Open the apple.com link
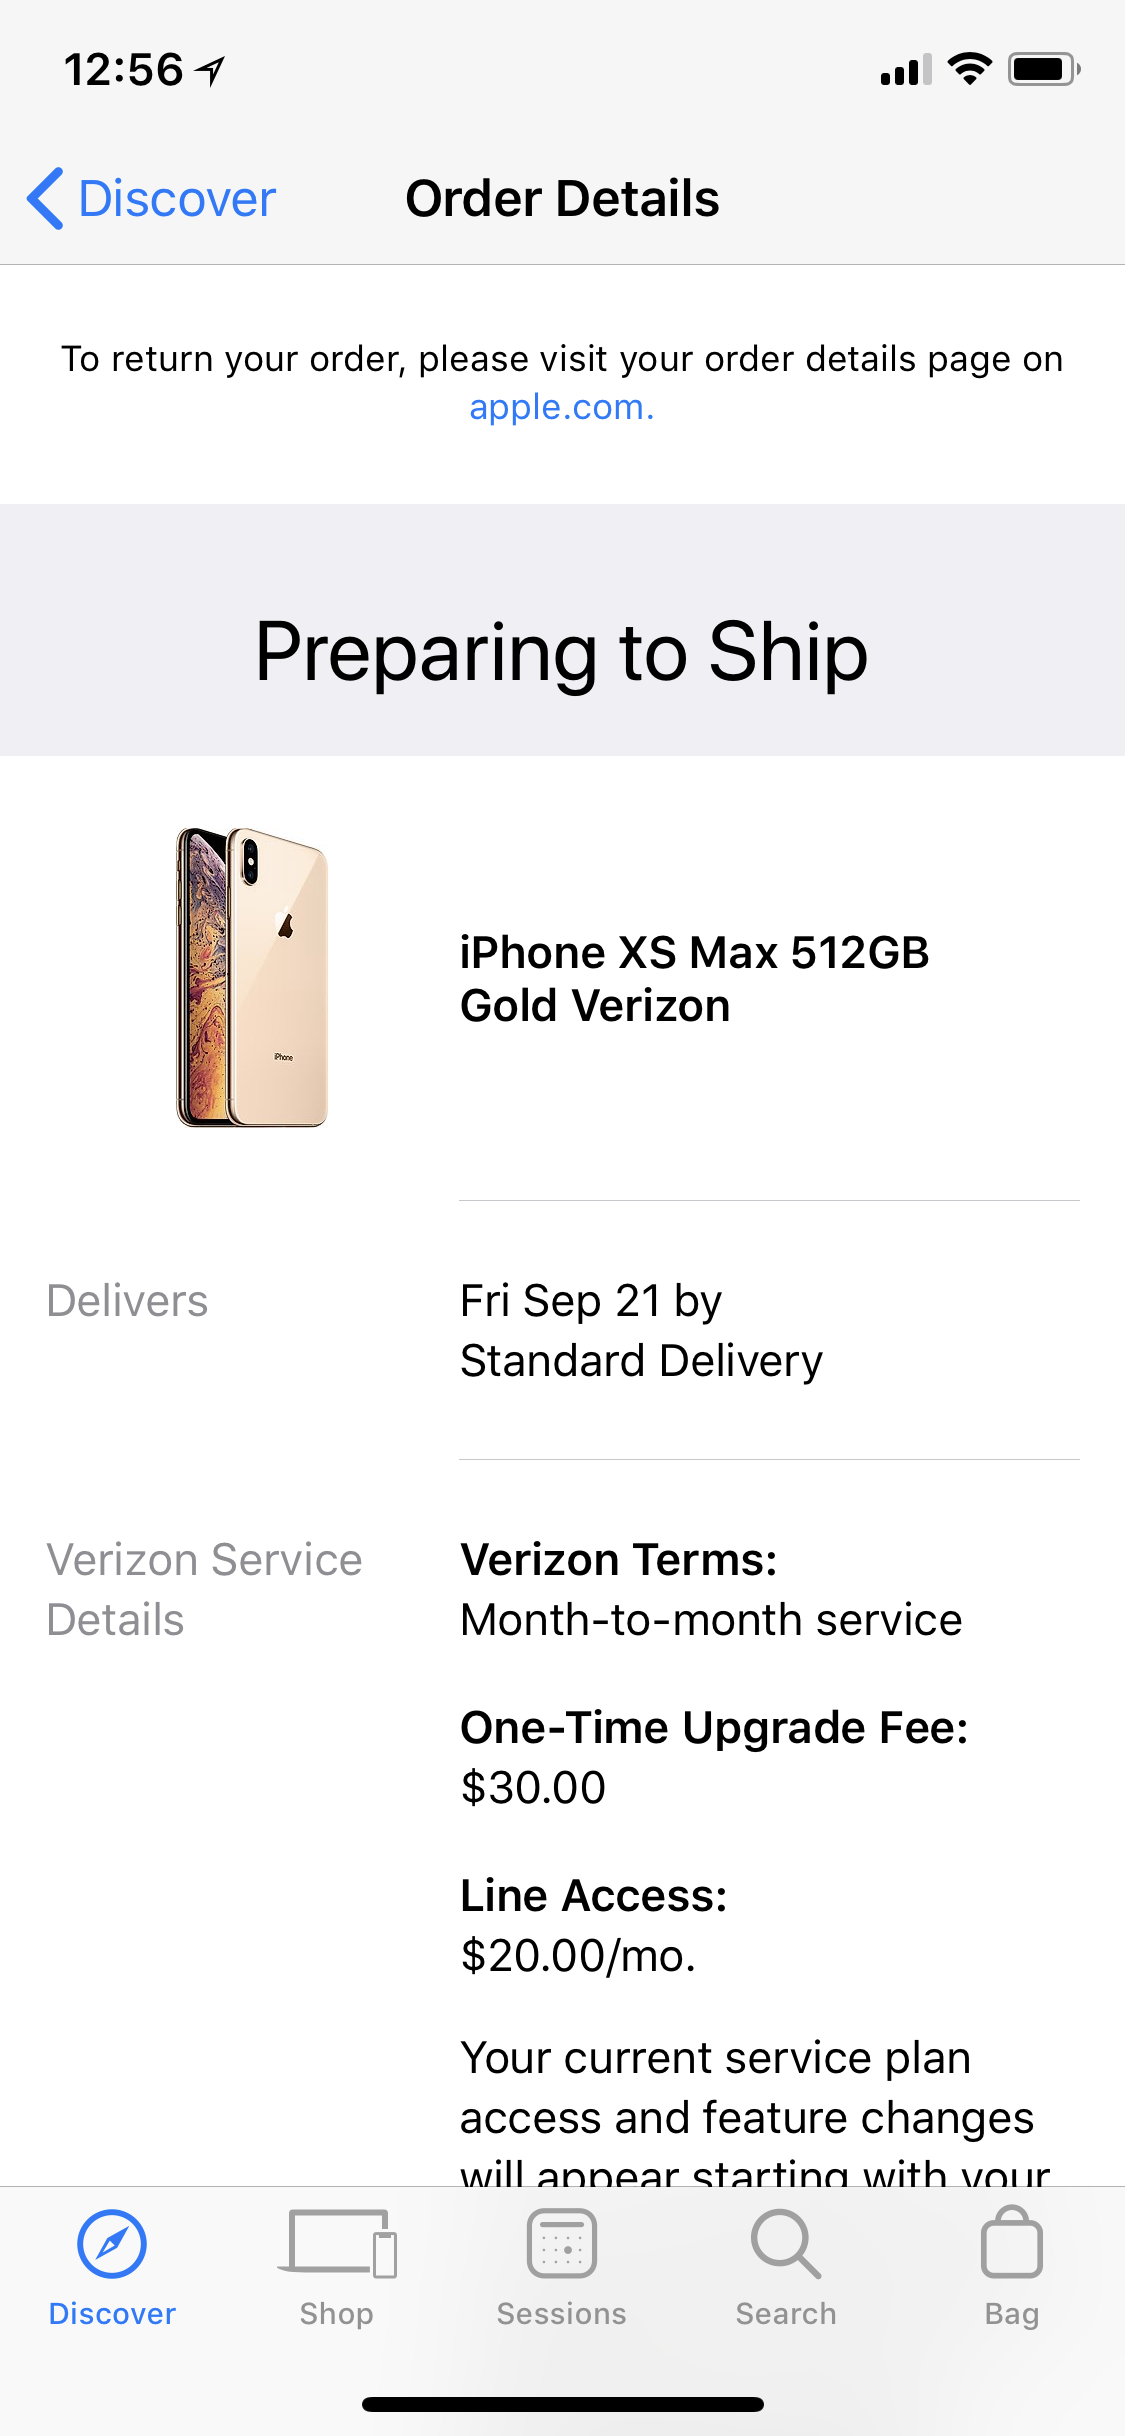The width and height of the screenshot is (1125, 2436). 562,407
